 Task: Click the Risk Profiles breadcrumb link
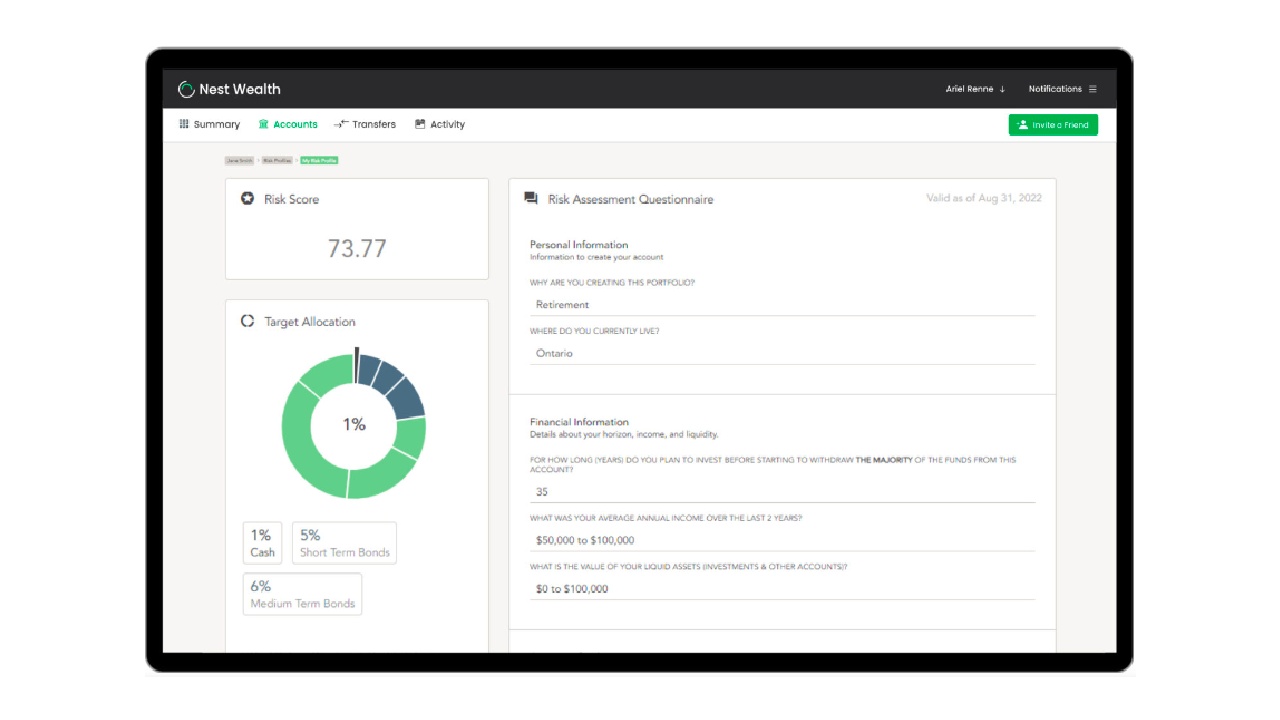[277, 160]
